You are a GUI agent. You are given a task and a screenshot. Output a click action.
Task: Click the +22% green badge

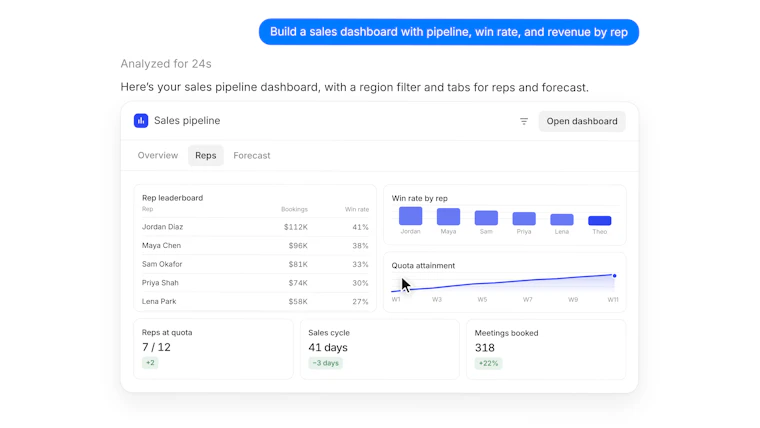click(x=488, y=364)
